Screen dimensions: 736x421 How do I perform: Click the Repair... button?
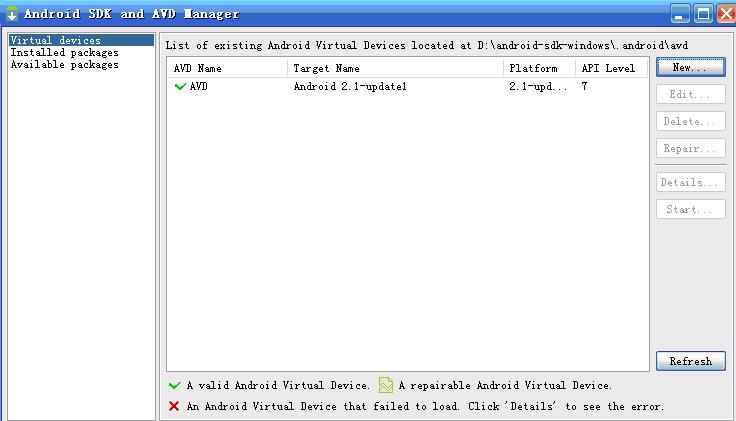pos(690,149)
